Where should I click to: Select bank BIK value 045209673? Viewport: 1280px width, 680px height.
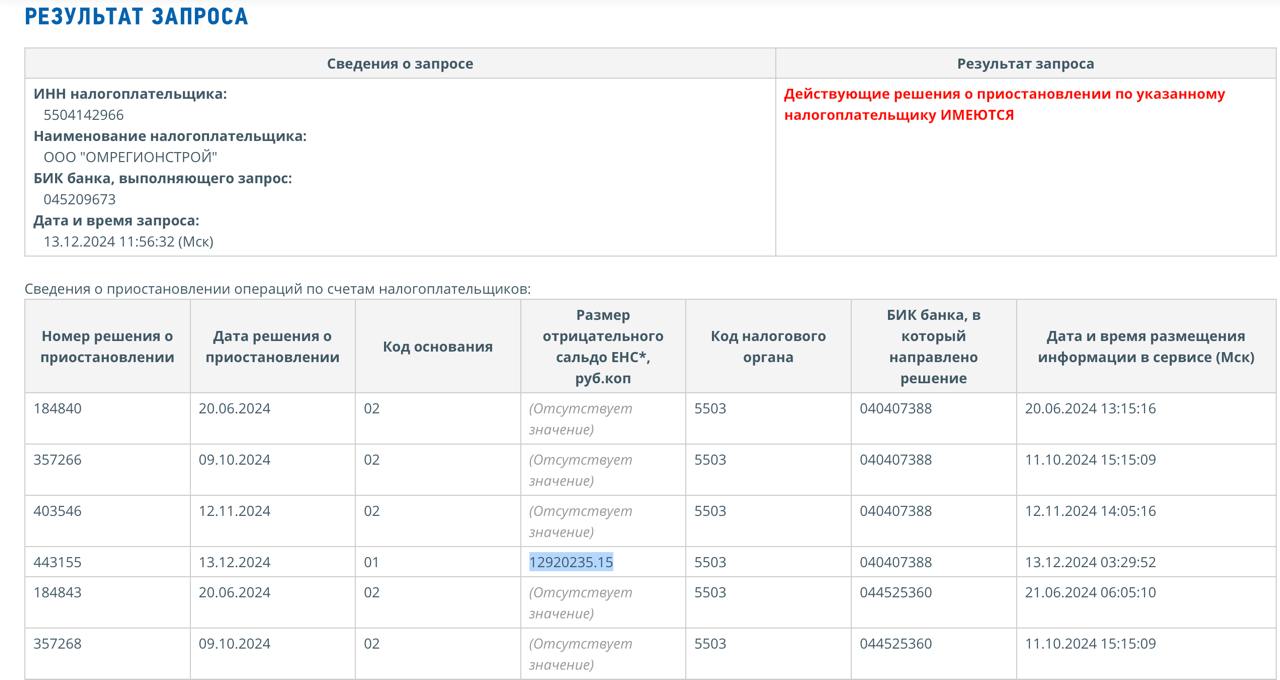80,199
